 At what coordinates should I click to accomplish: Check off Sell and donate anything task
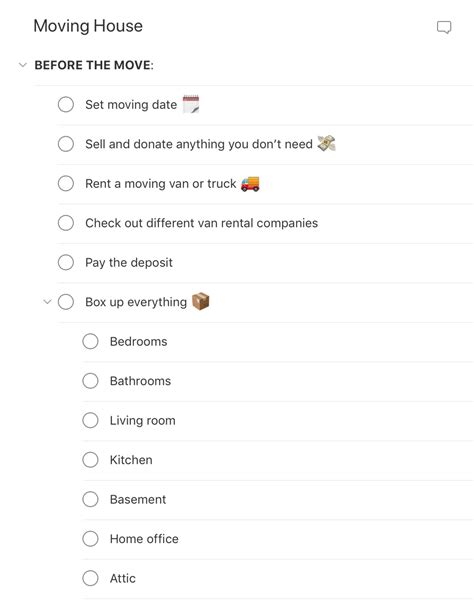(66, 144)
